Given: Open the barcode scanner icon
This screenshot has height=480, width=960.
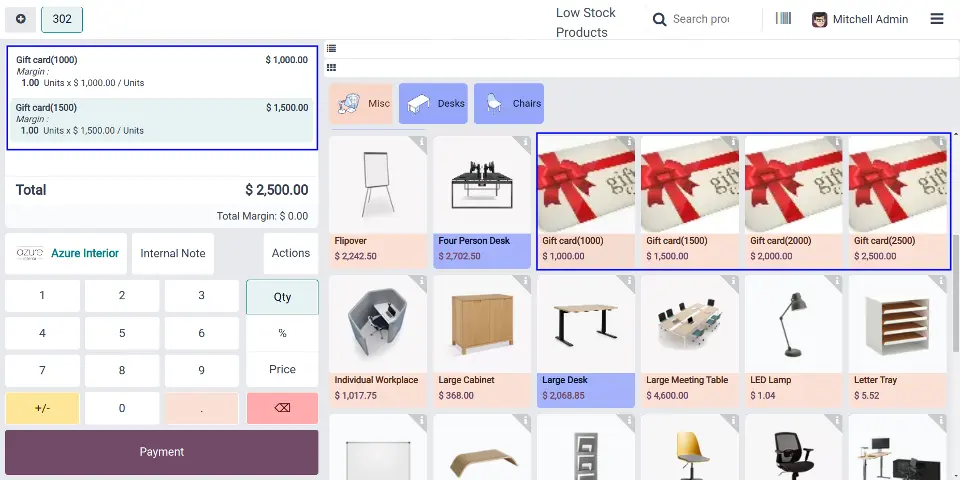Looking at the screenshot, I should 783,18.
